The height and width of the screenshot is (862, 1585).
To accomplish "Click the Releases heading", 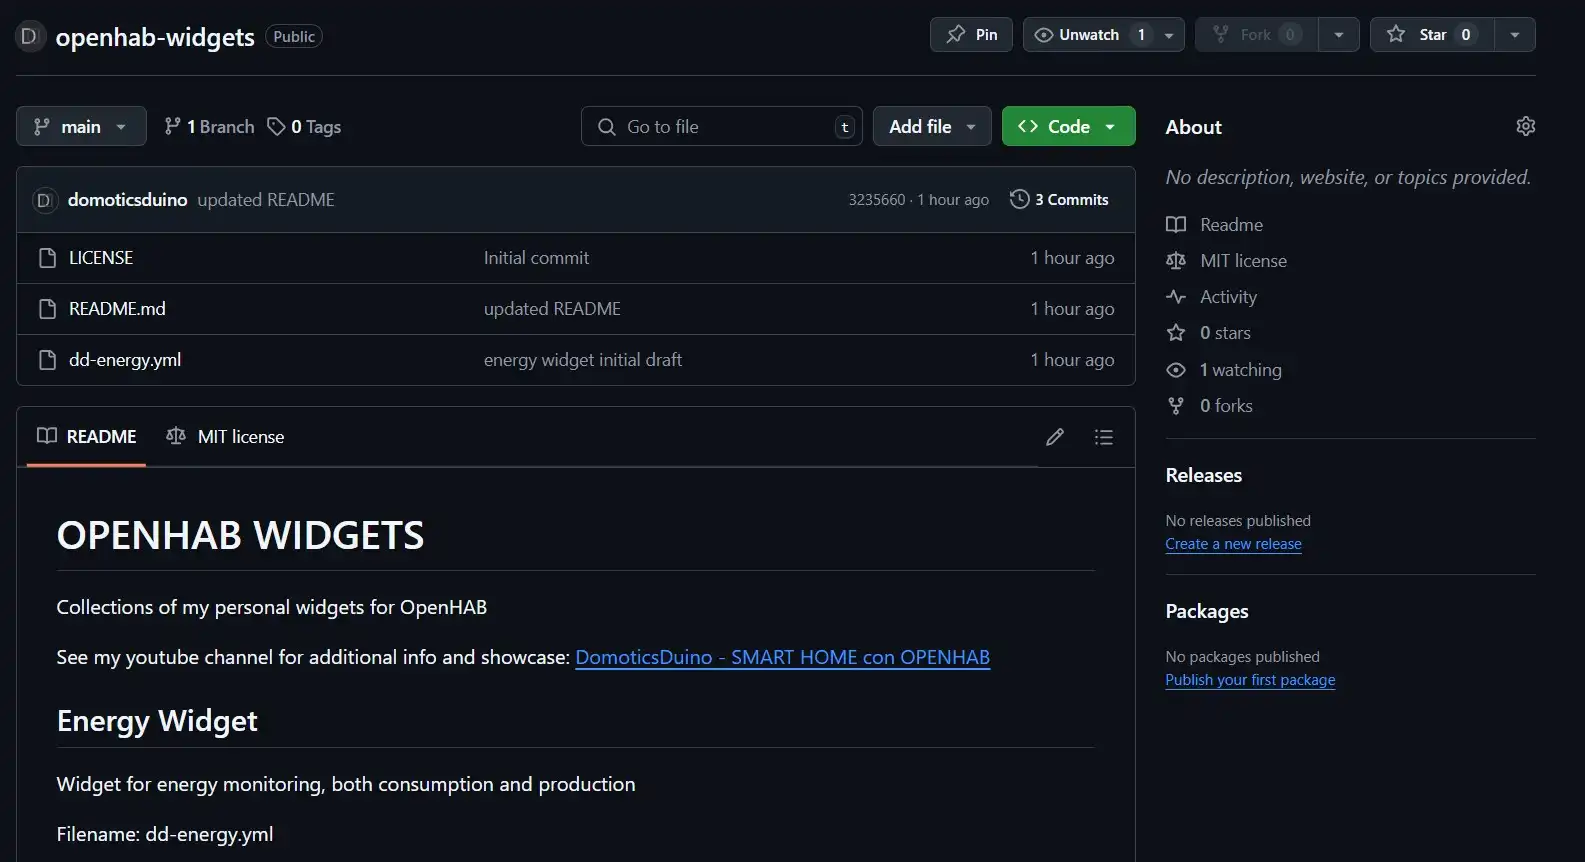I will click(x=1203, y=476).
